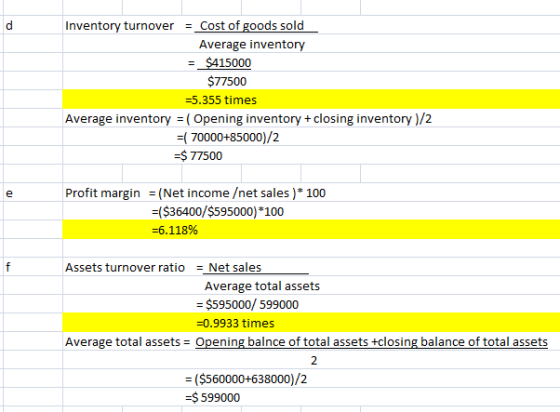
Task: Click 'Assets turnover ratio' label
Action: click(125, 267)
